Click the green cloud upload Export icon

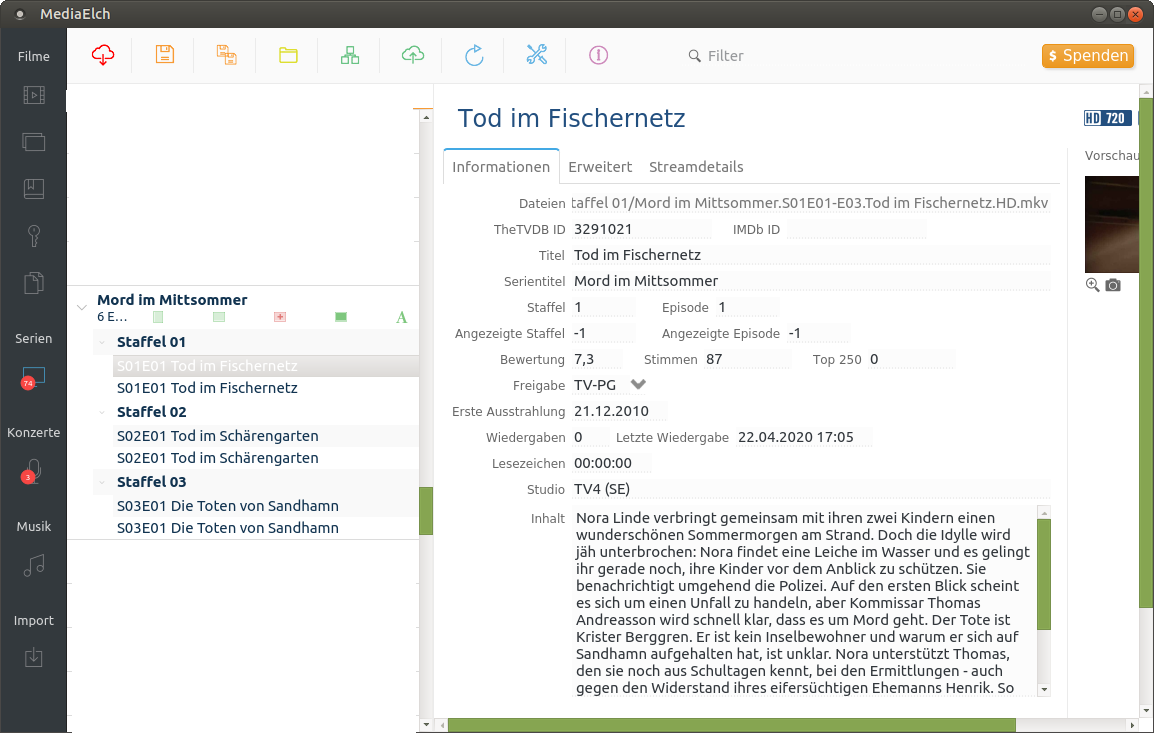[413, 54]
